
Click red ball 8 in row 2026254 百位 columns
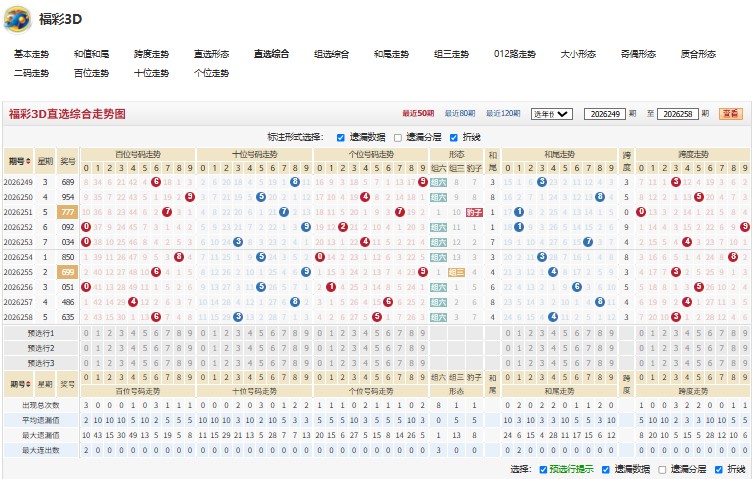(x=179, y=257)
